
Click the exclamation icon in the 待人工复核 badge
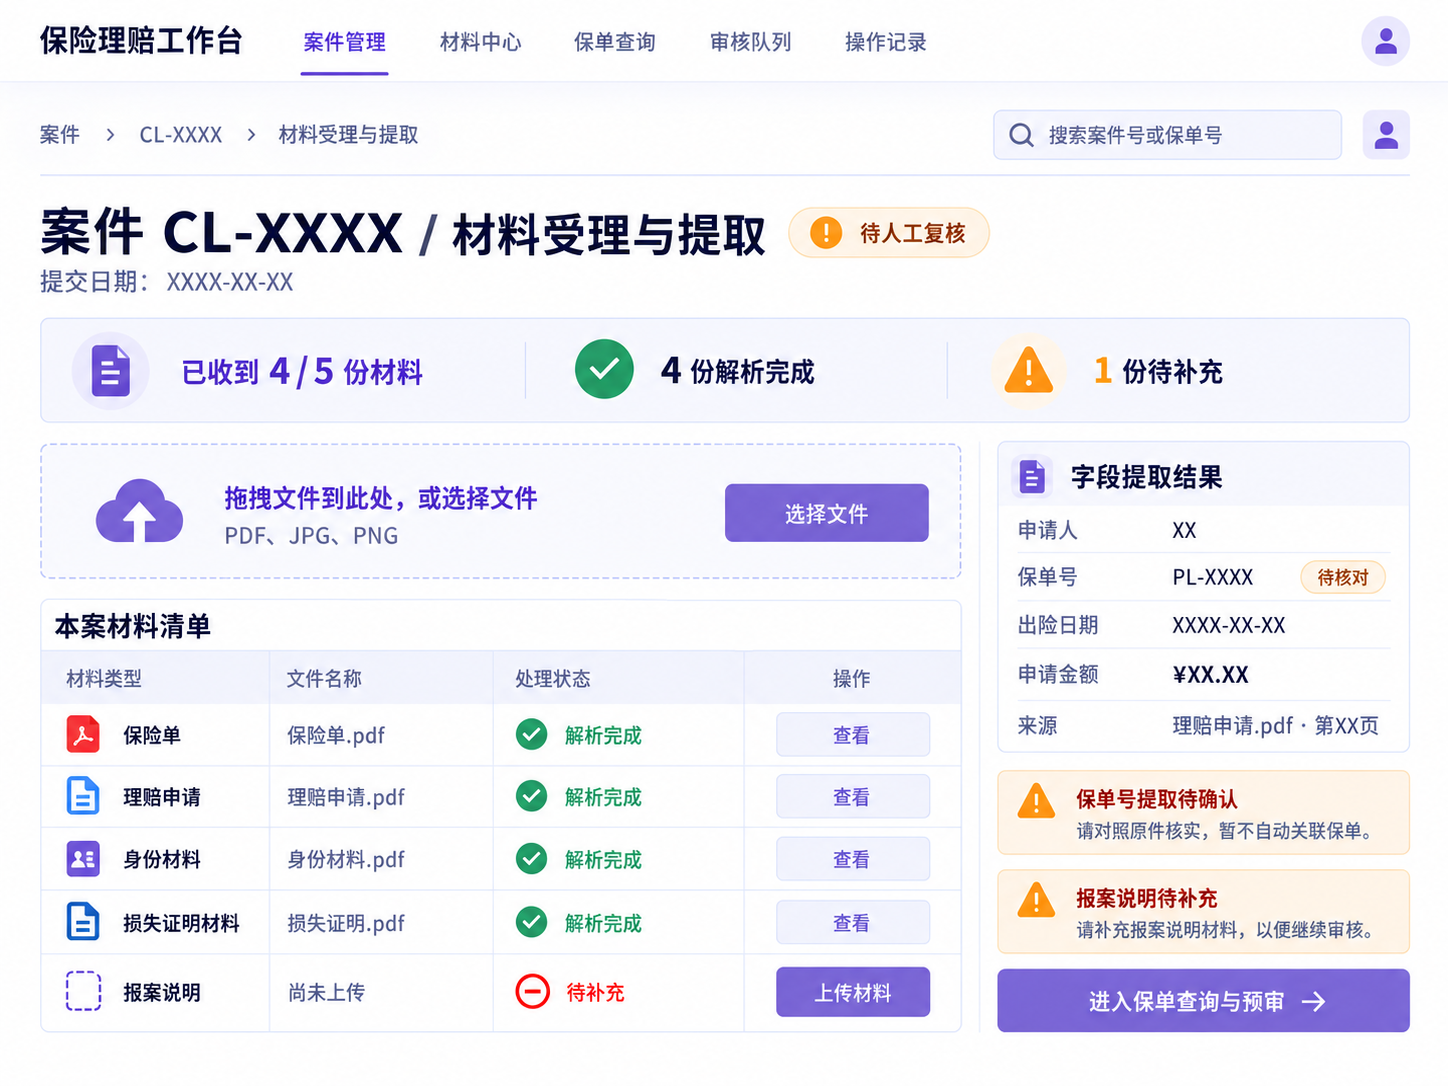[826, 233]
